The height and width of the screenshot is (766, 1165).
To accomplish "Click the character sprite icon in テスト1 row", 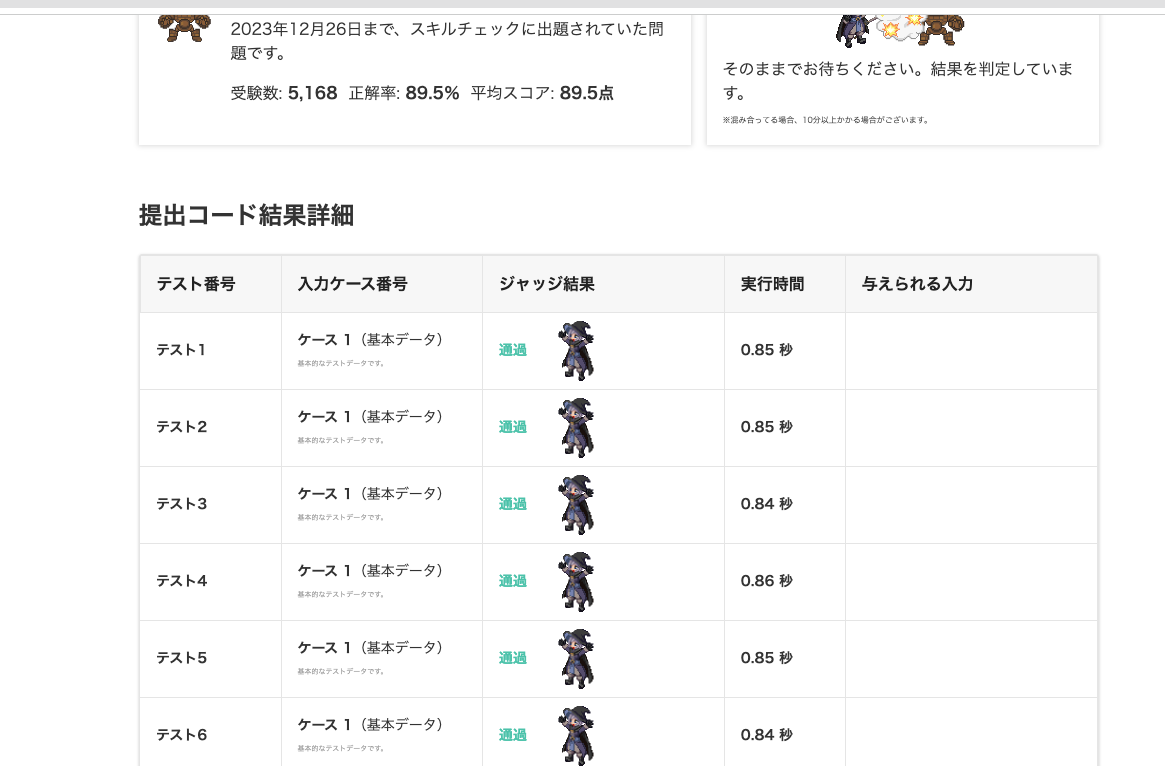I will tap(576, 350).
